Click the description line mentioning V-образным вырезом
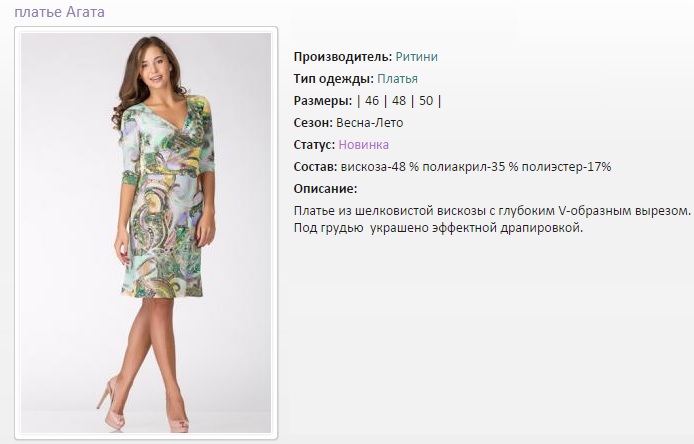The width and height of the screenshot is (694, 444). [492, 210]
